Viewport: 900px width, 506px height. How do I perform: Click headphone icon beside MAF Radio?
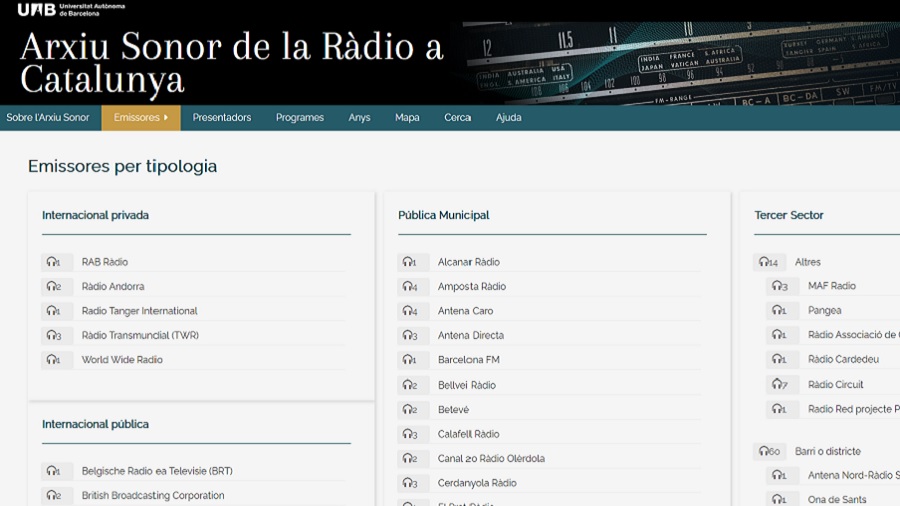pos(782,286)
